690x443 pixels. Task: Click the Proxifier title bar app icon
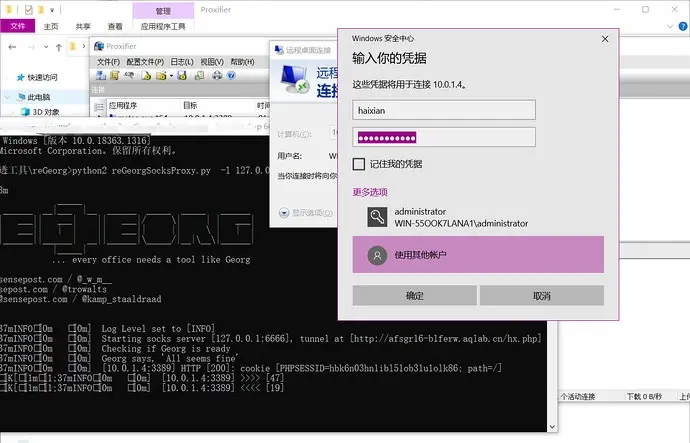(x=99, y=46)
